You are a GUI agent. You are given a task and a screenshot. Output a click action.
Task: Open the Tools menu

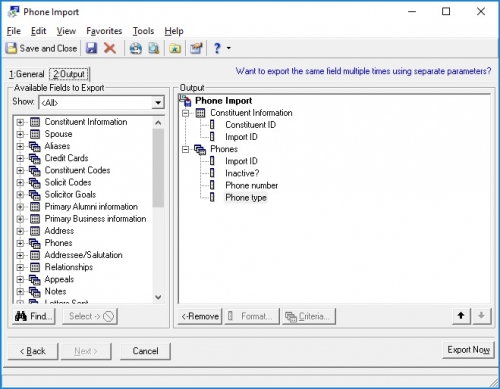pyautogui.click(x=143, y=31)
